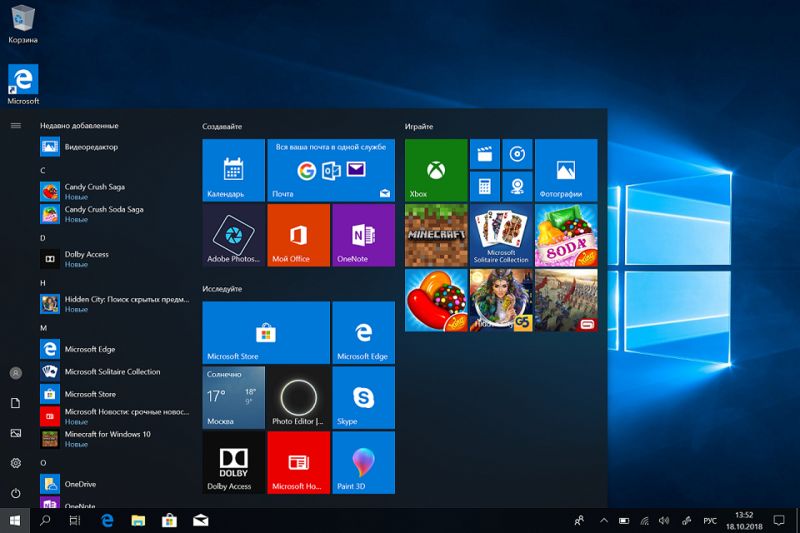Launch the Minecraft tile
Screen dimensions: 800x533
coord(436,235)
